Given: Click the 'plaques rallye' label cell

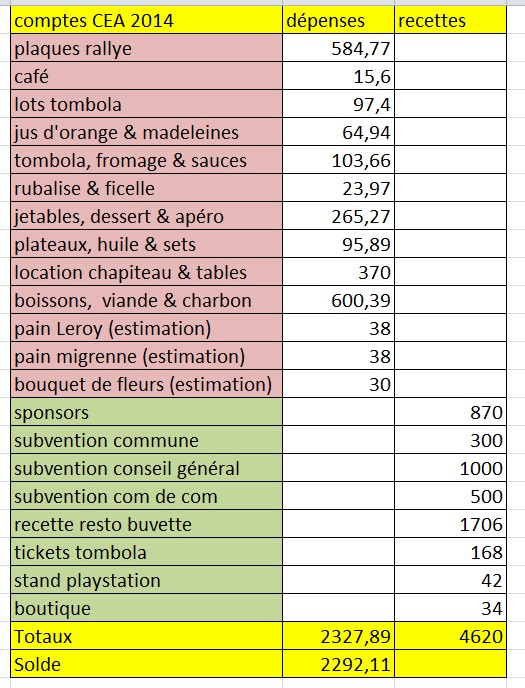Looking at the screenshot, I should click(x=146, y=48).
